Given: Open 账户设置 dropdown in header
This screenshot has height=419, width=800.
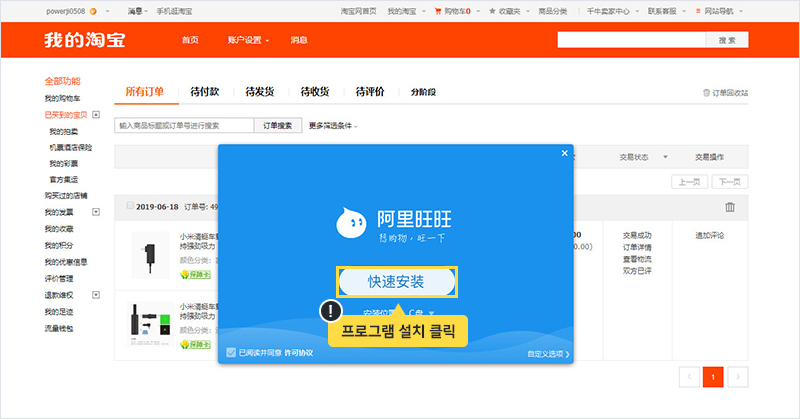Looking at the screenshot, I should coord(248,40).
